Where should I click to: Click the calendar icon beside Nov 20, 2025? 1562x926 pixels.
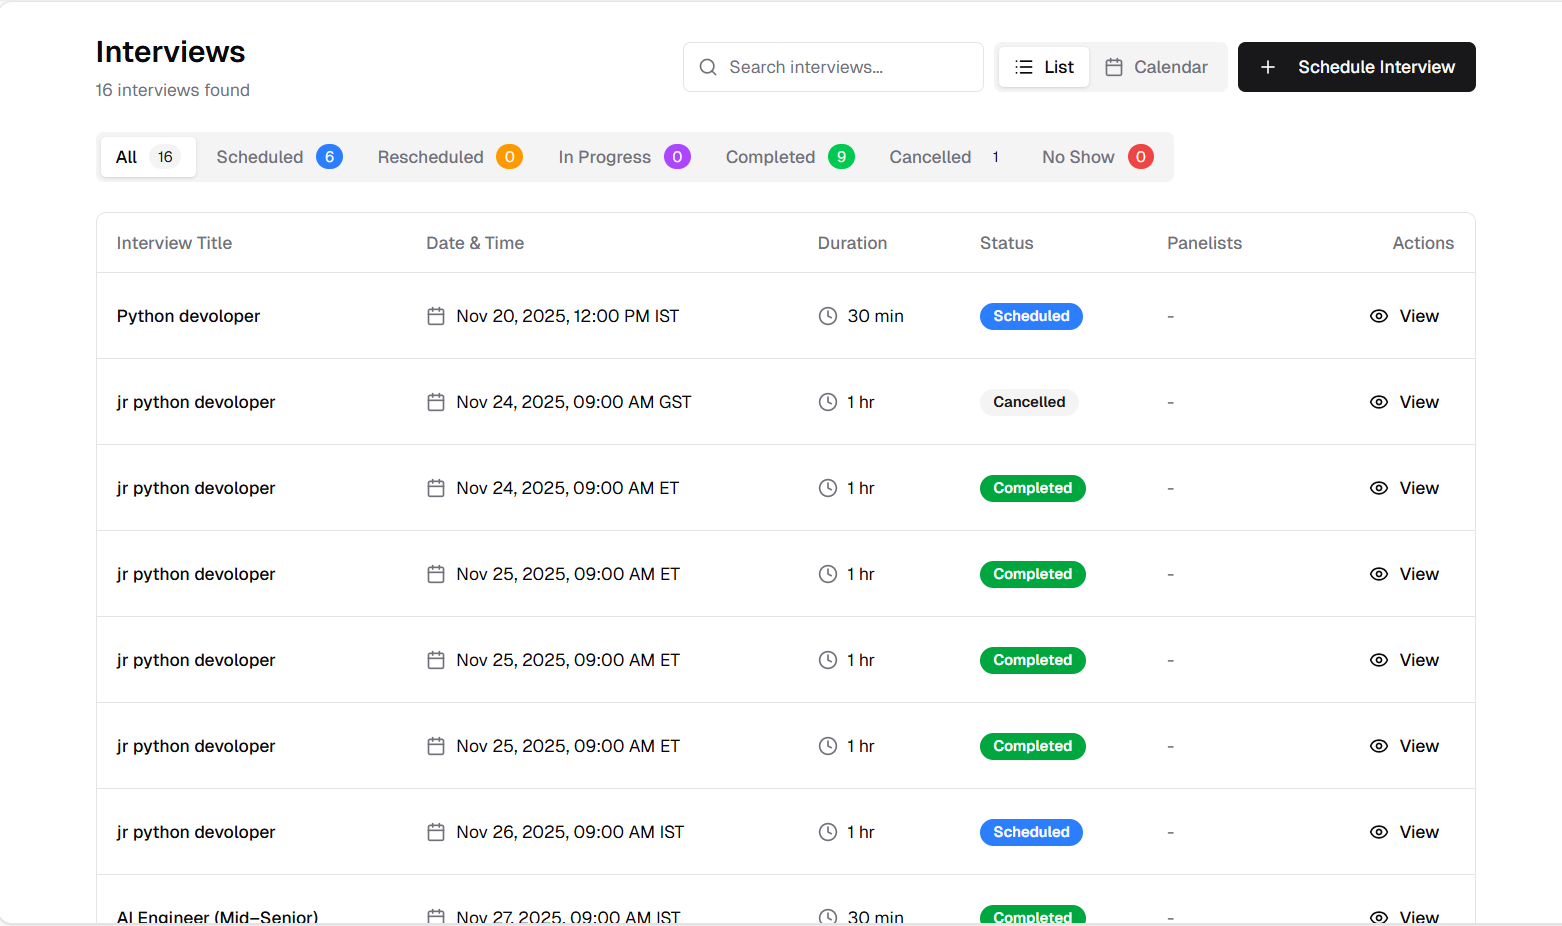coord(436,316)
